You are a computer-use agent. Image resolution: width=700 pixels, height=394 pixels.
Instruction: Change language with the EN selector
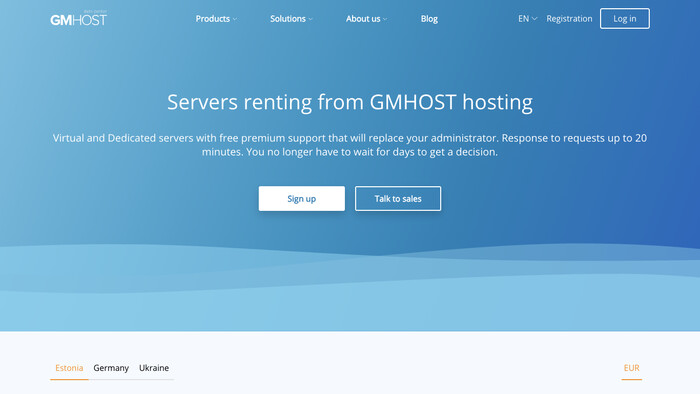pos(527,18)
